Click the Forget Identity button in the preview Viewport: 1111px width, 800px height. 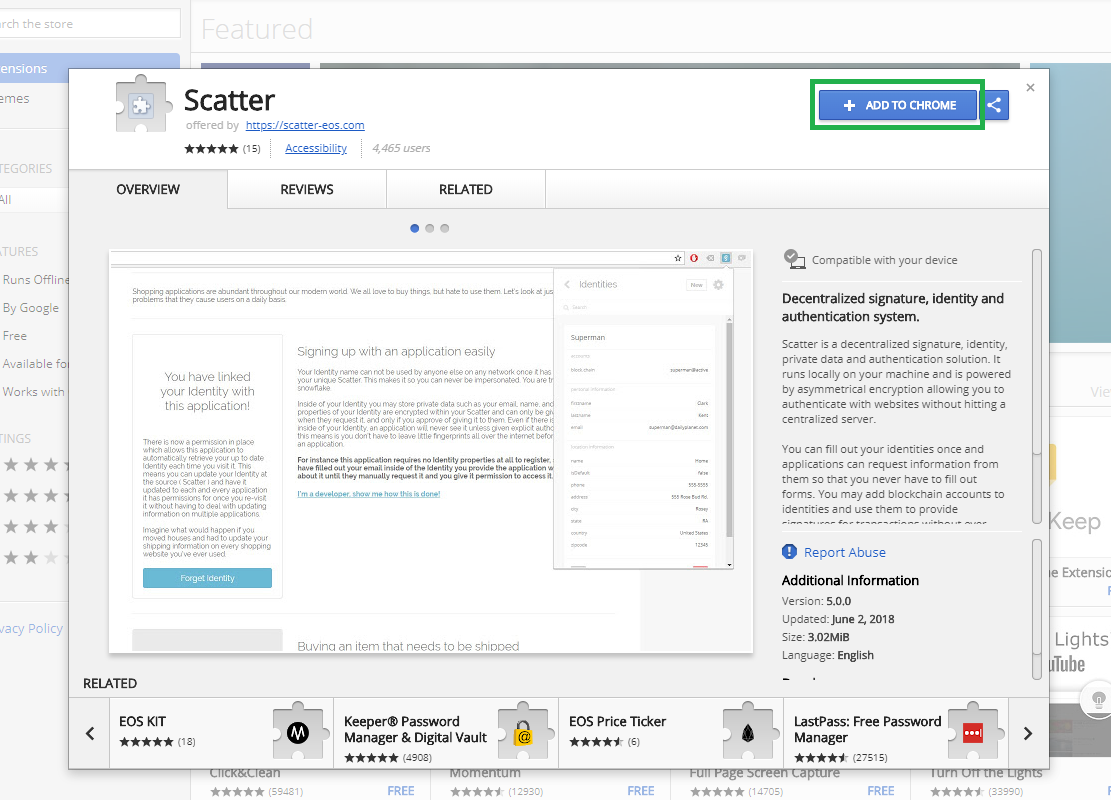(207, 578)
